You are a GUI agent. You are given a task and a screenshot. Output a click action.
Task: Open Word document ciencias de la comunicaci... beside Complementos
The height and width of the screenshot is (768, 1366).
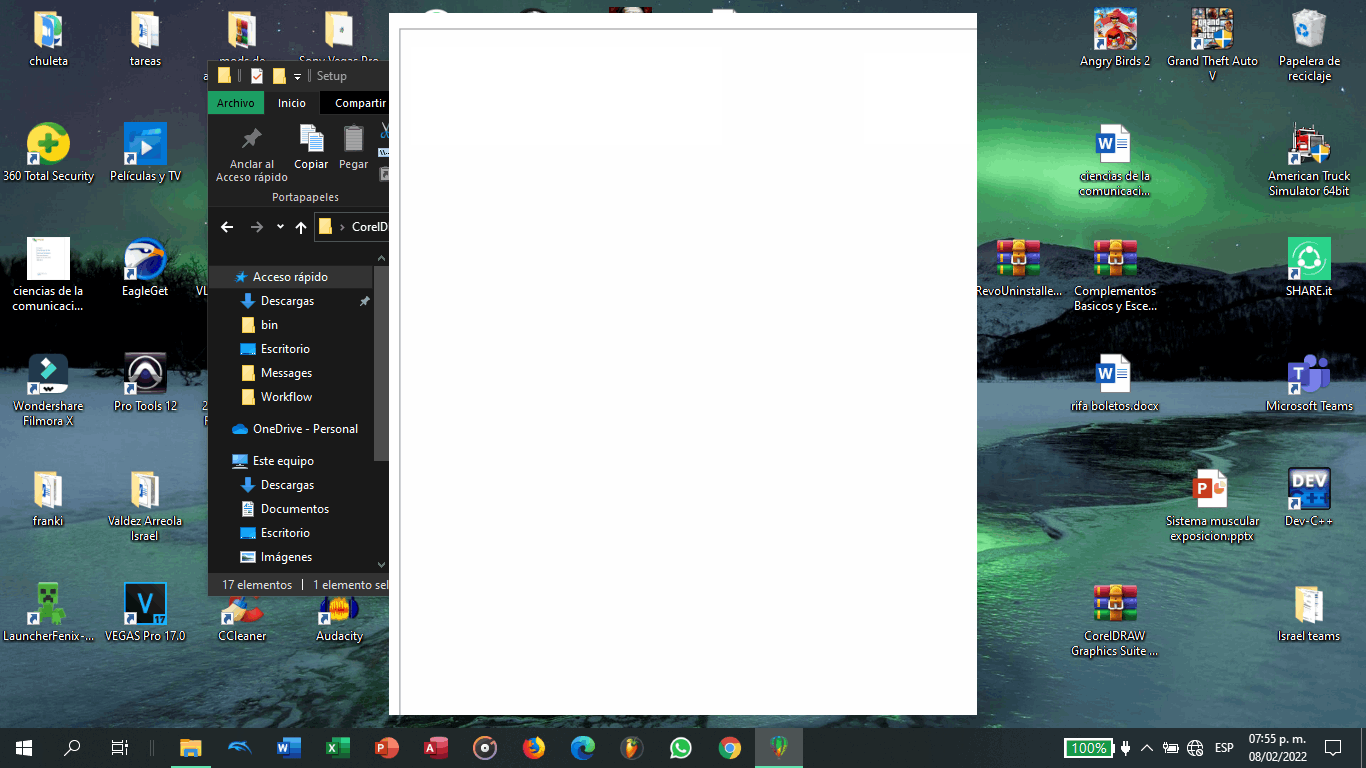click(x=1115, y=160)
